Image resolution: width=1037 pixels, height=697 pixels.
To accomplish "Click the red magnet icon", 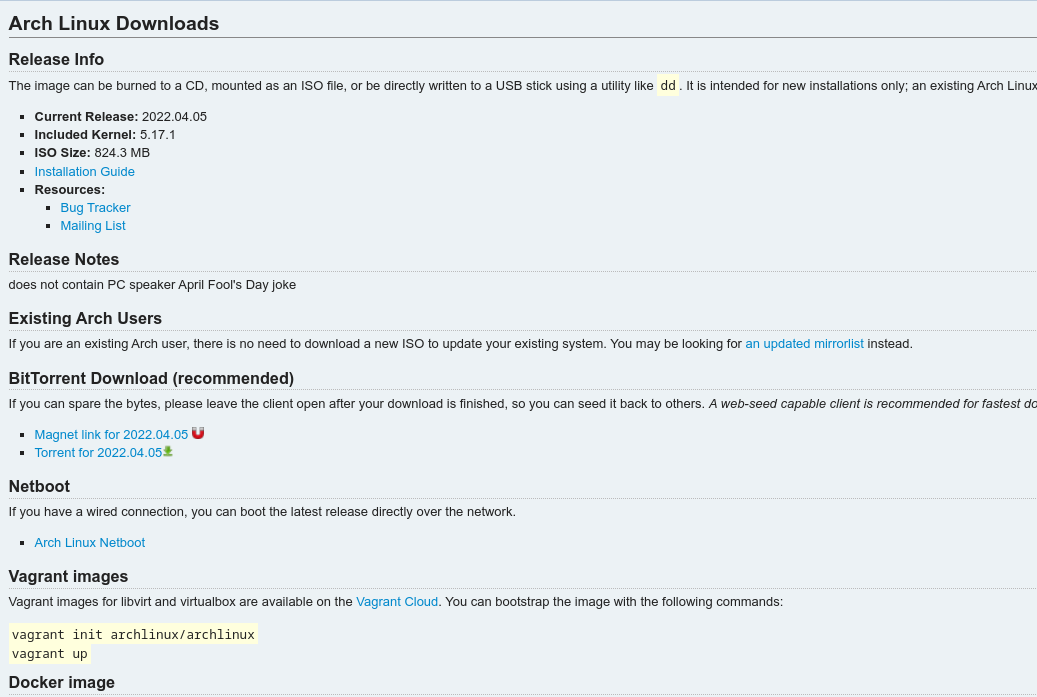I will pyautogui.click(x=198, y=433).
